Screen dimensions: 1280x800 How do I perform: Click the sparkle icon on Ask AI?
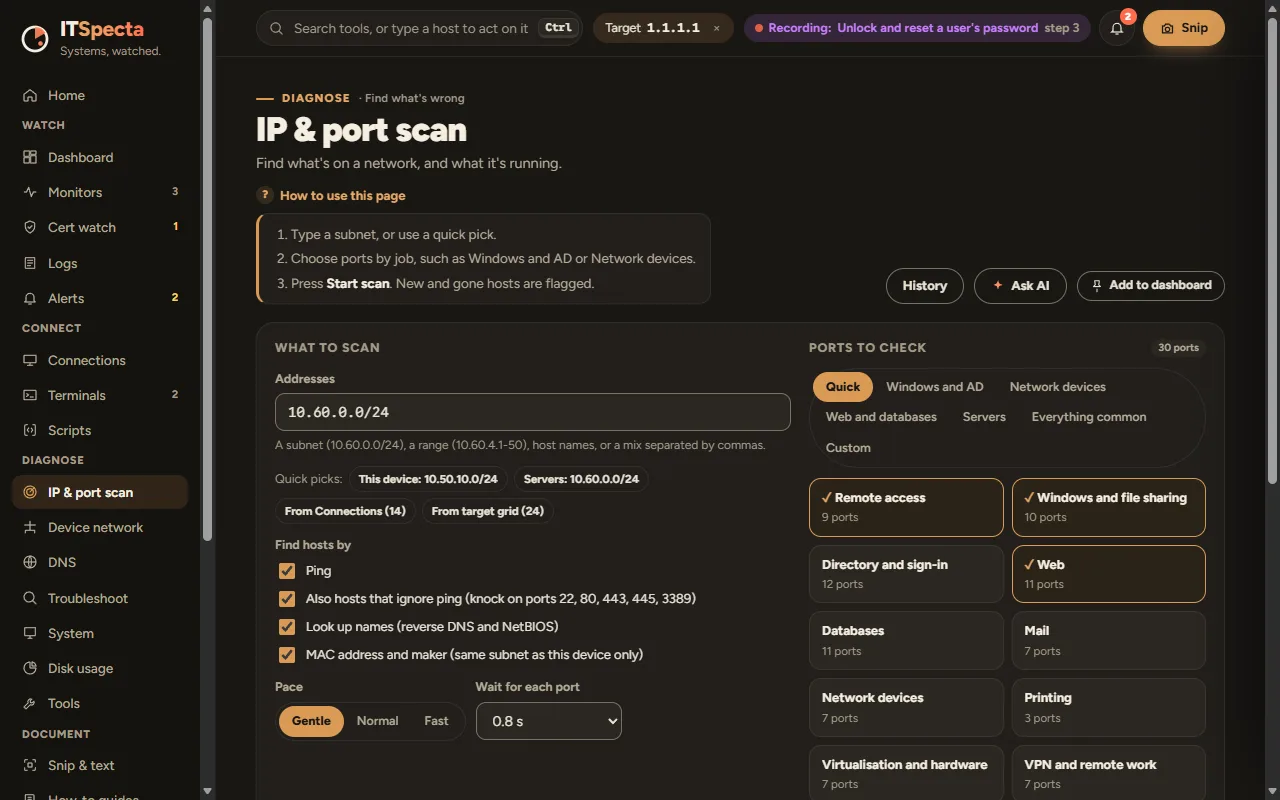pos(997,285)
